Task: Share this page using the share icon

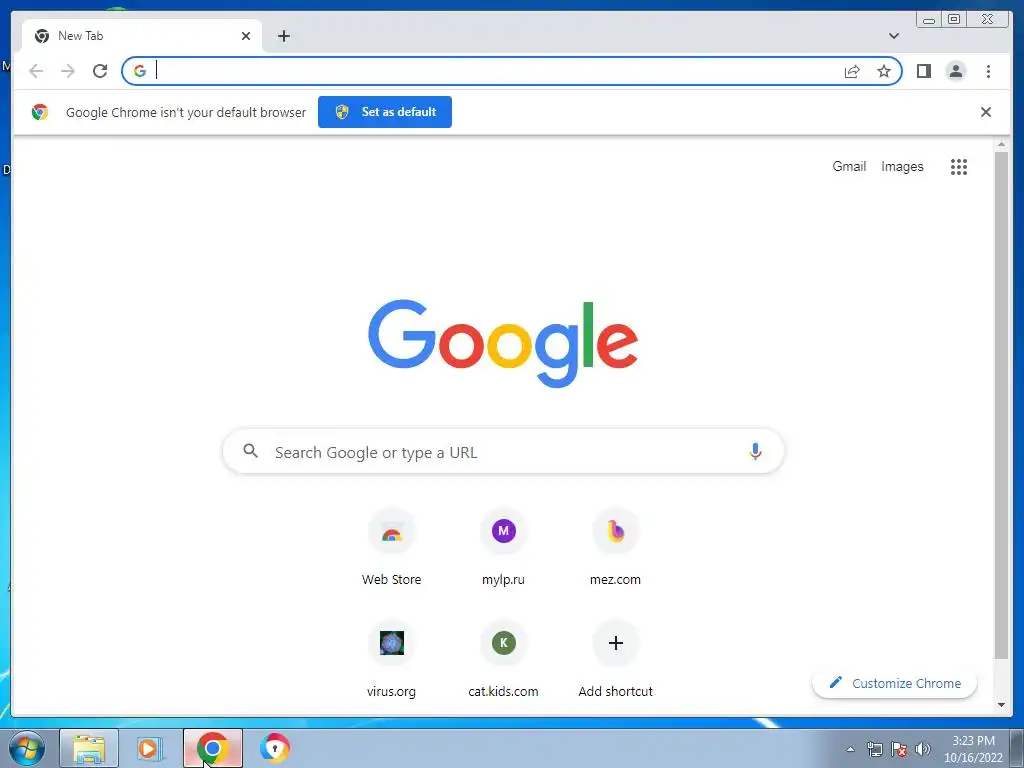Action: click(852, 71)
